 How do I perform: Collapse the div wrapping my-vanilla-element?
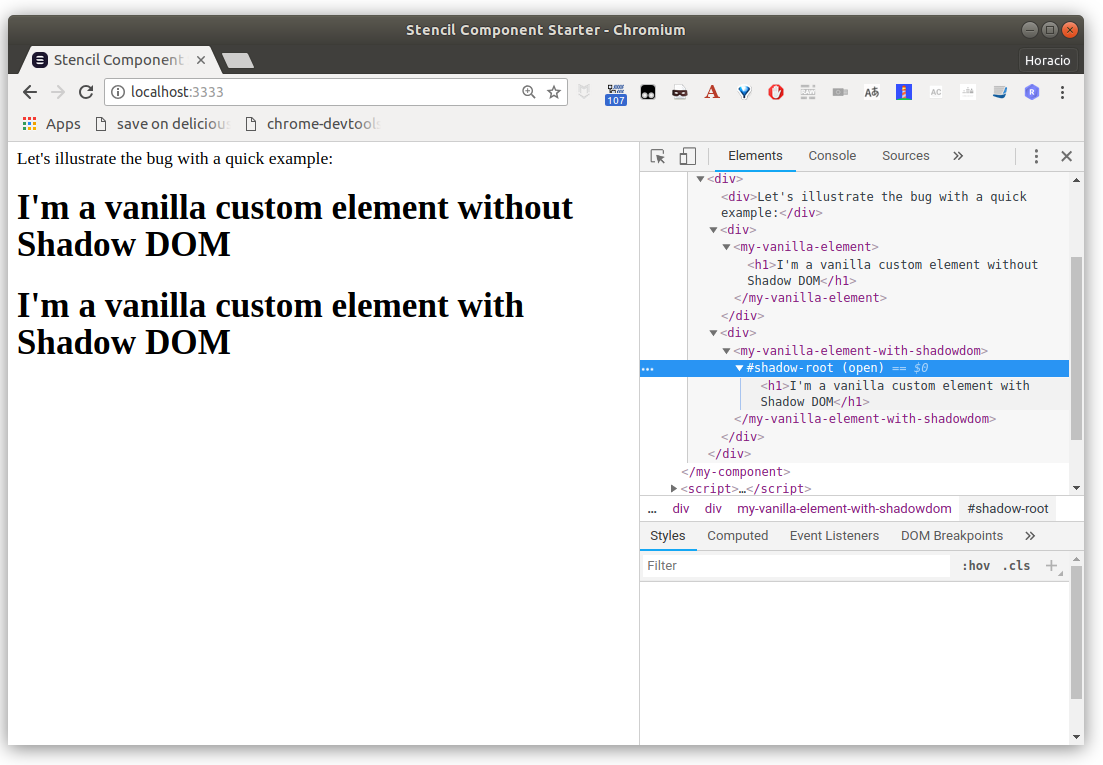[x=713, y=230]
